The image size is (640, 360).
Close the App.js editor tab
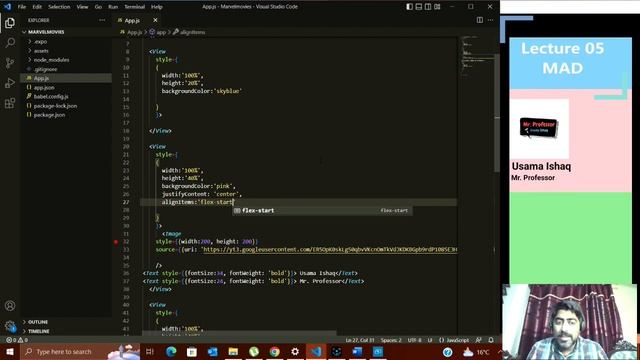pyautogui.click(x=155, y=20)
